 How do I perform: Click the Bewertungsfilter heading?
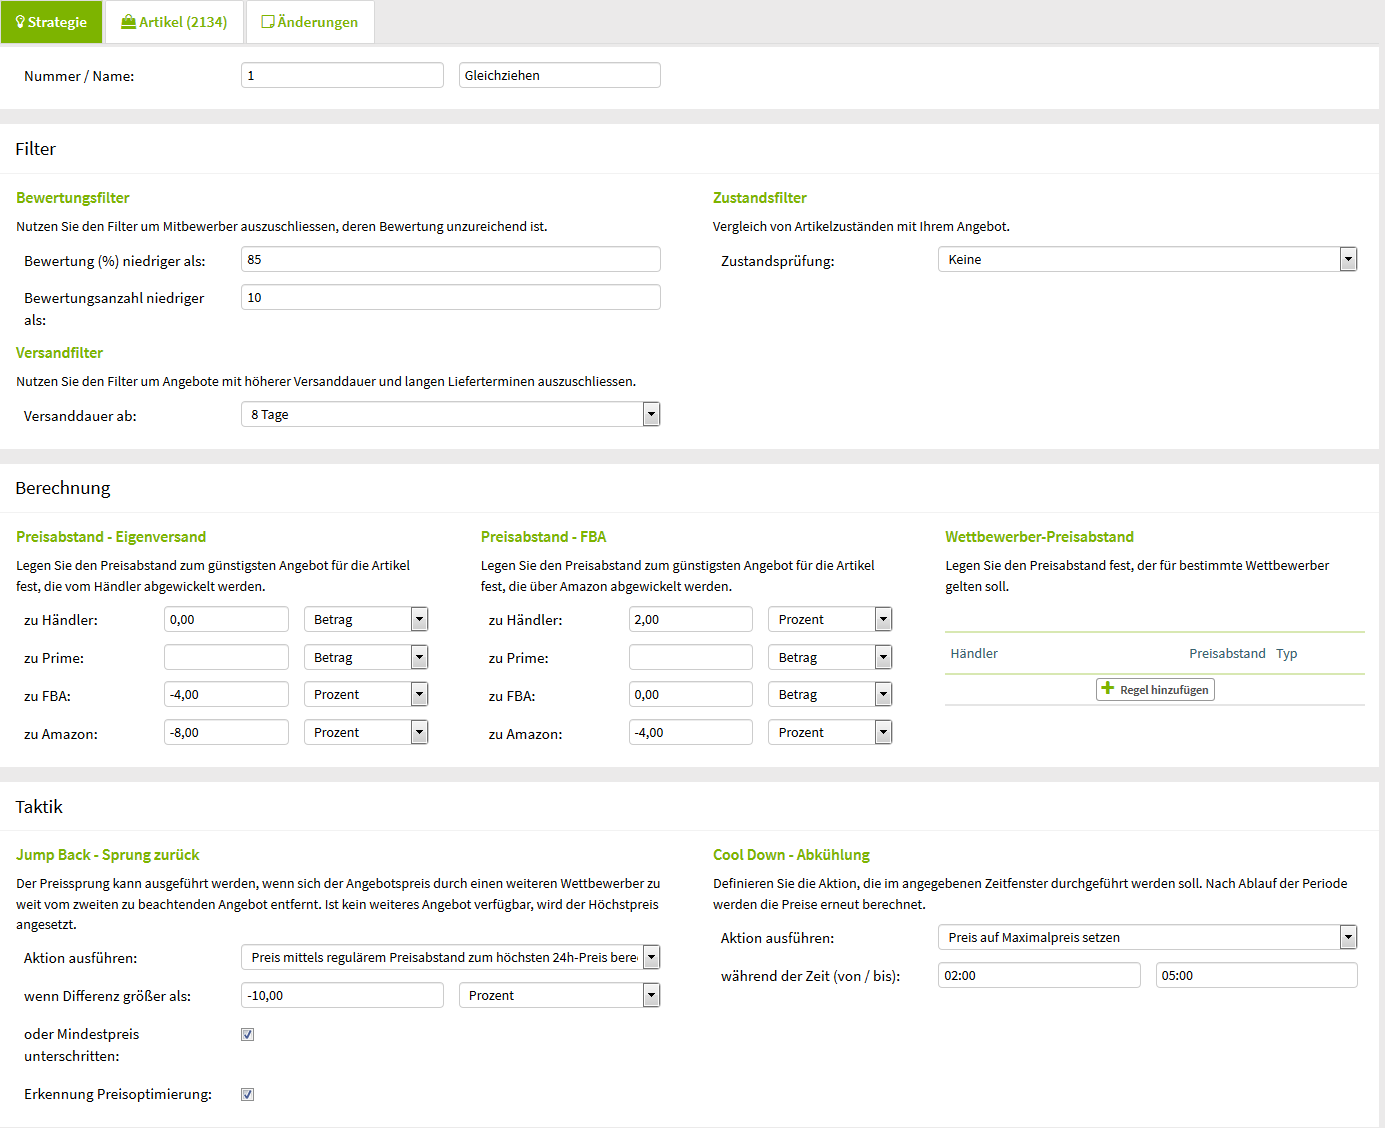(x=73, y=198)
